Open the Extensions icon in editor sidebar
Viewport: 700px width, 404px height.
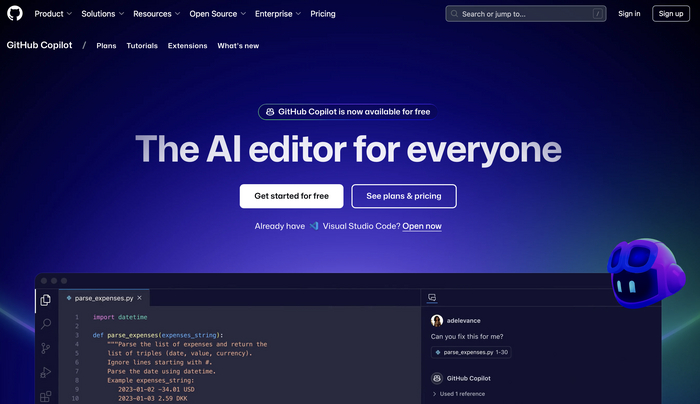pyautogui.click(x=46, y=396)
